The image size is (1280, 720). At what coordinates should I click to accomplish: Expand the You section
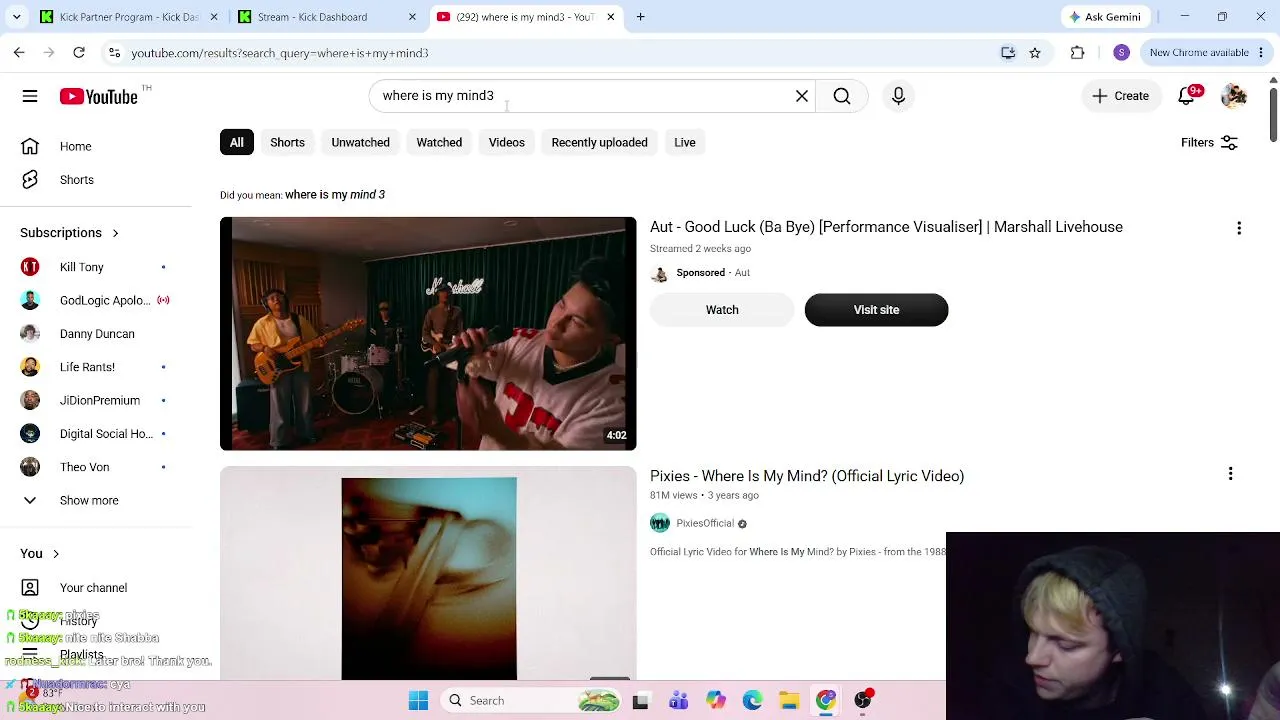pos(40,554)
